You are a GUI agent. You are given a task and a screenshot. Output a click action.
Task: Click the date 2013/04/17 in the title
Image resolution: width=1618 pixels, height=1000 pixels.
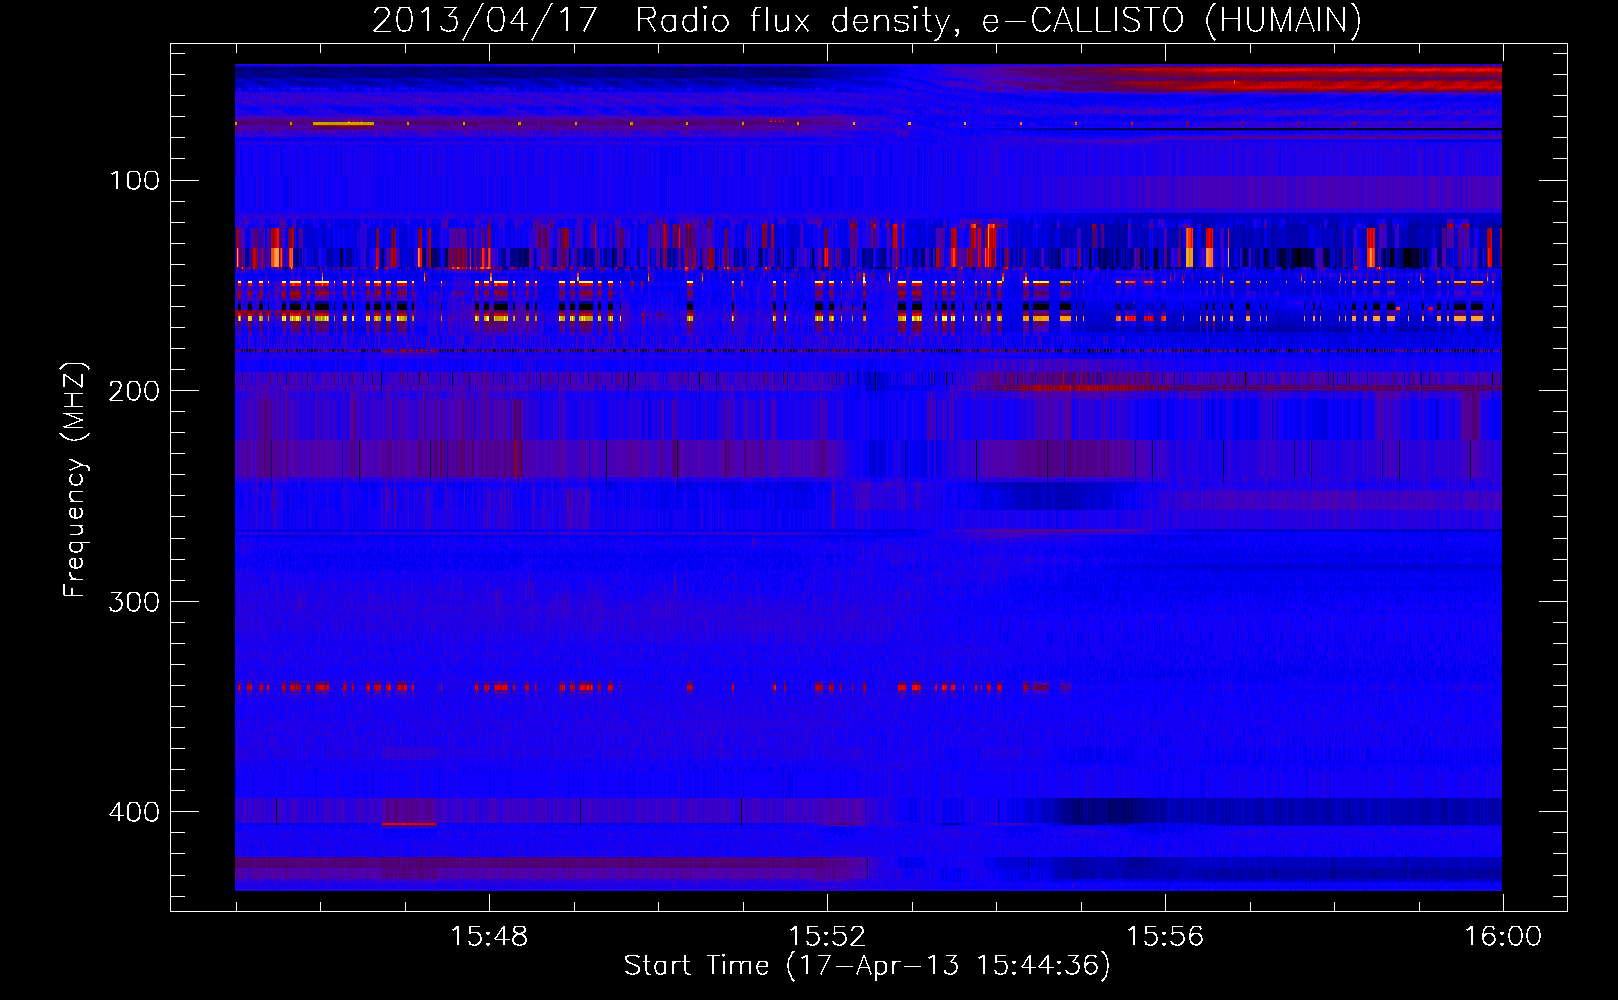coord(485,20)
